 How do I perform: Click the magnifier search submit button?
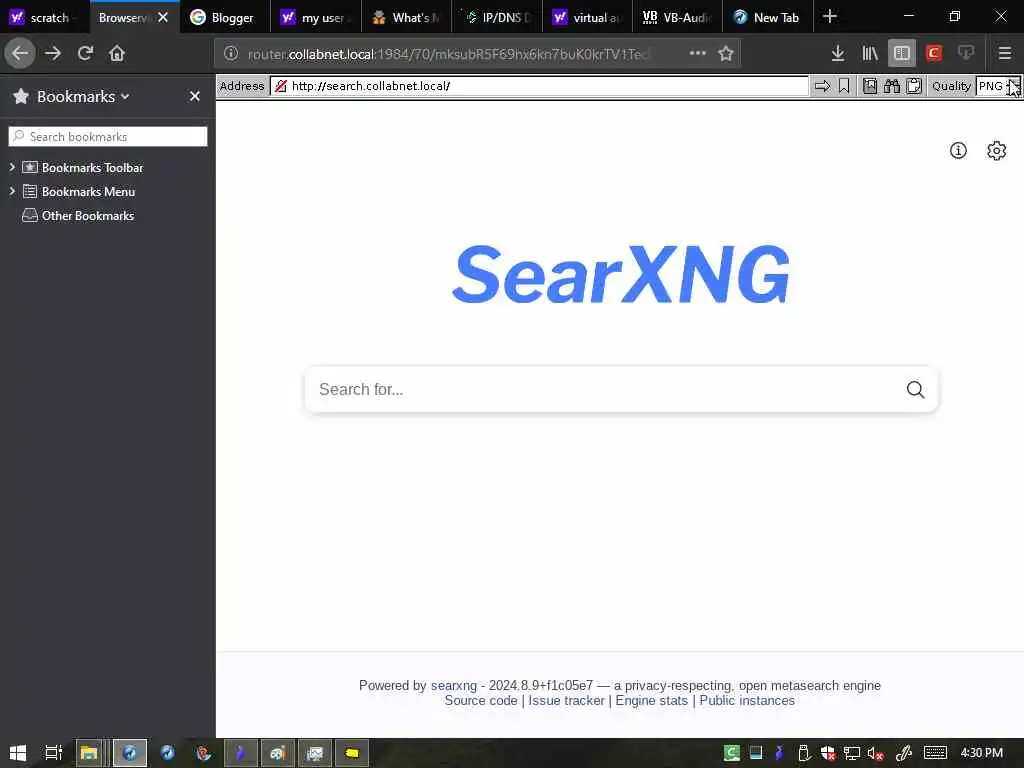click(916, 389)
